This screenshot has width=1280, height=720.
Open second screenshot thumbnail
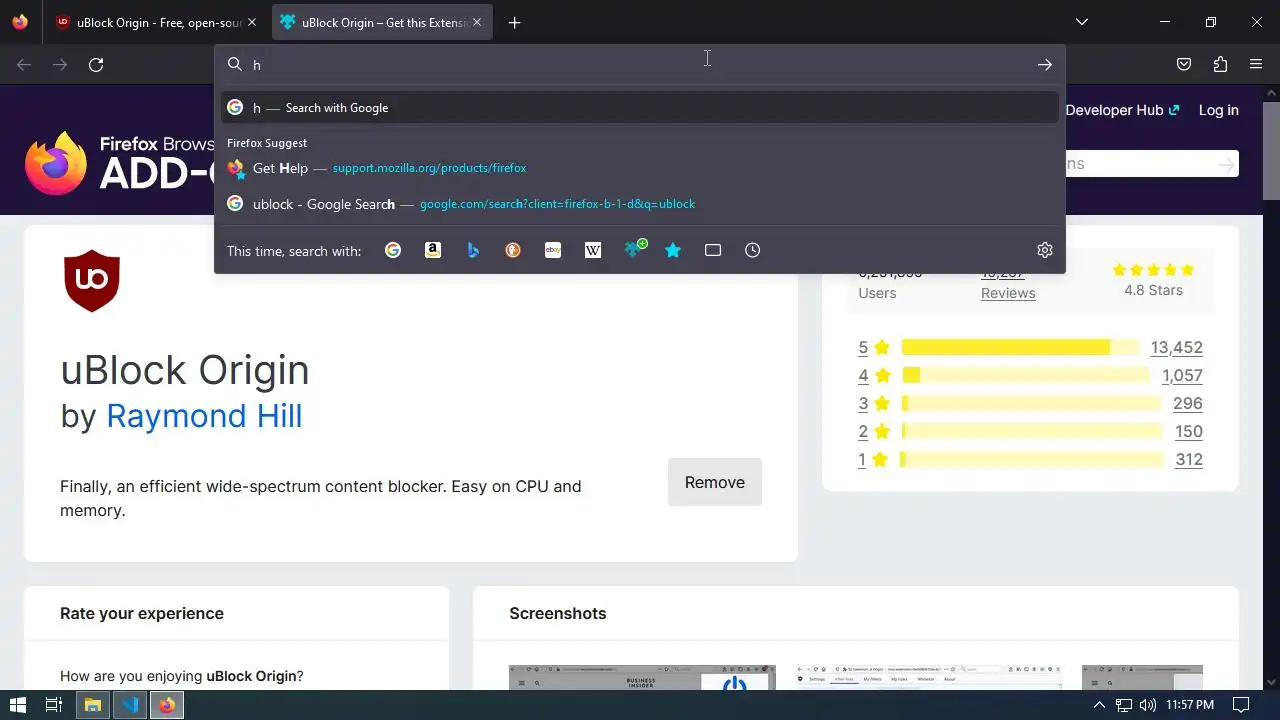coord(929,677)
